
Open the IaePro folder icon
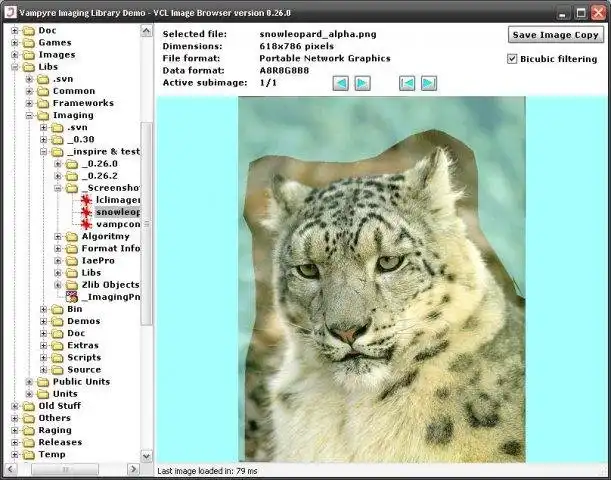72,261
